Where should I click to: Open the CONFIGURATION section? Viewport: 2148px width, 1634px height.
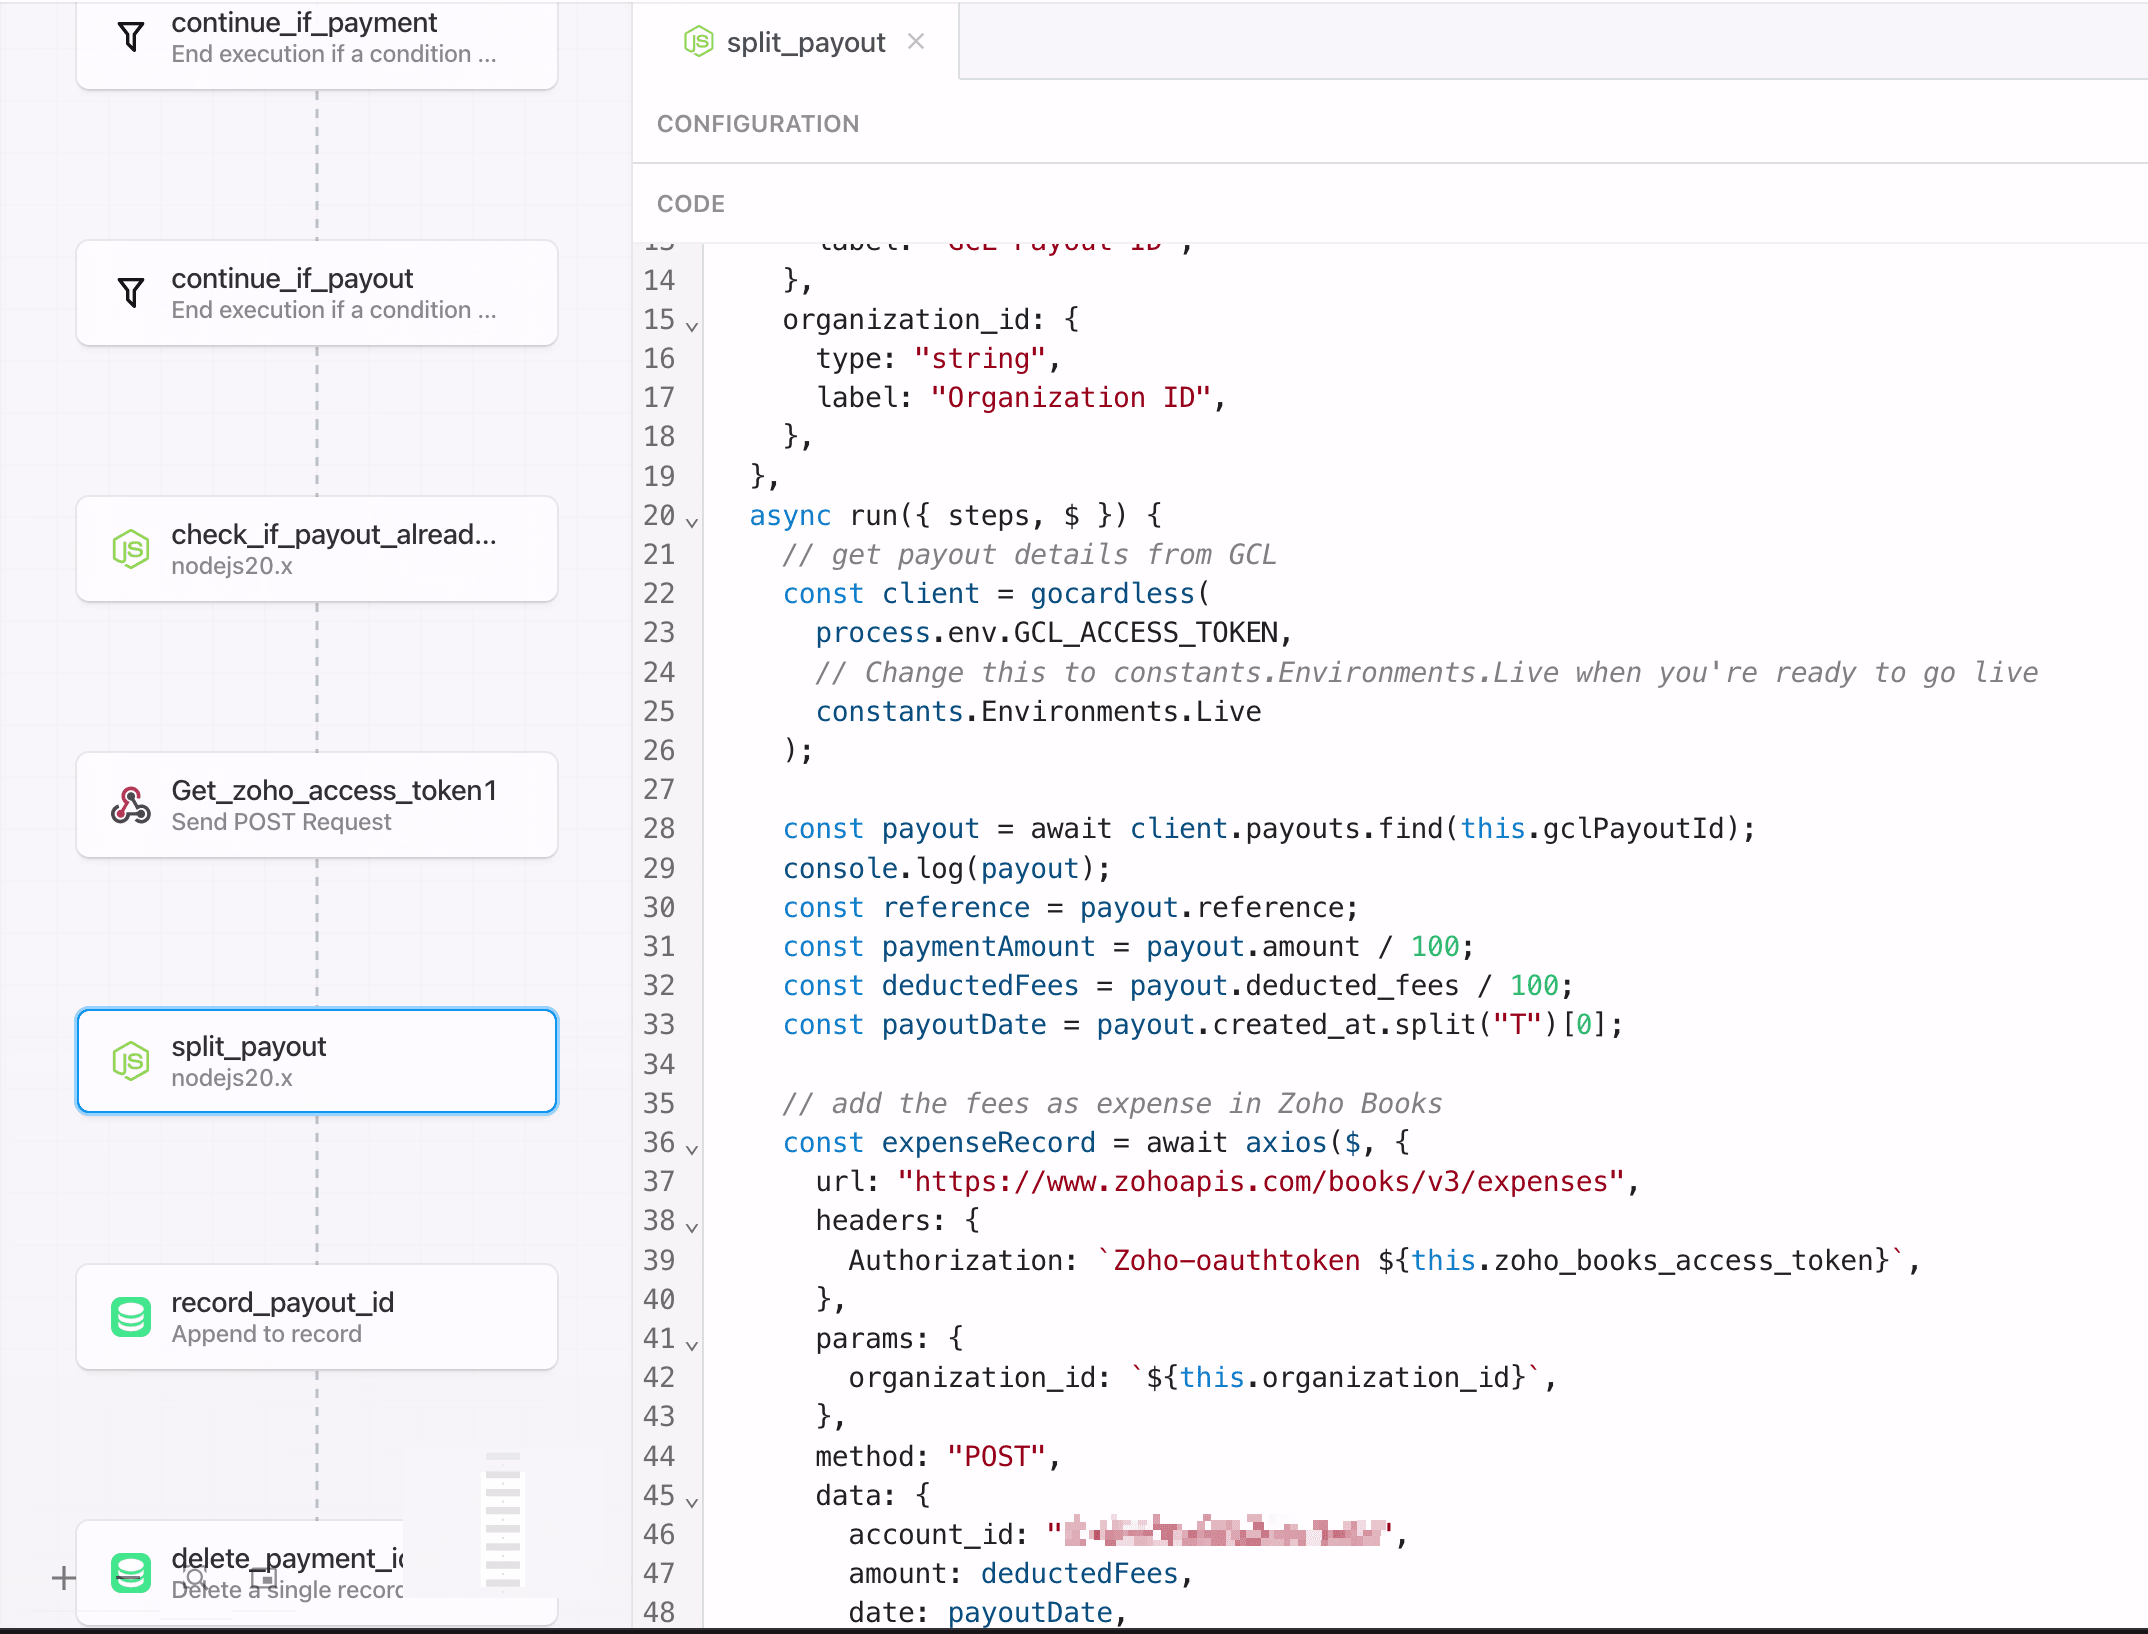758,123
